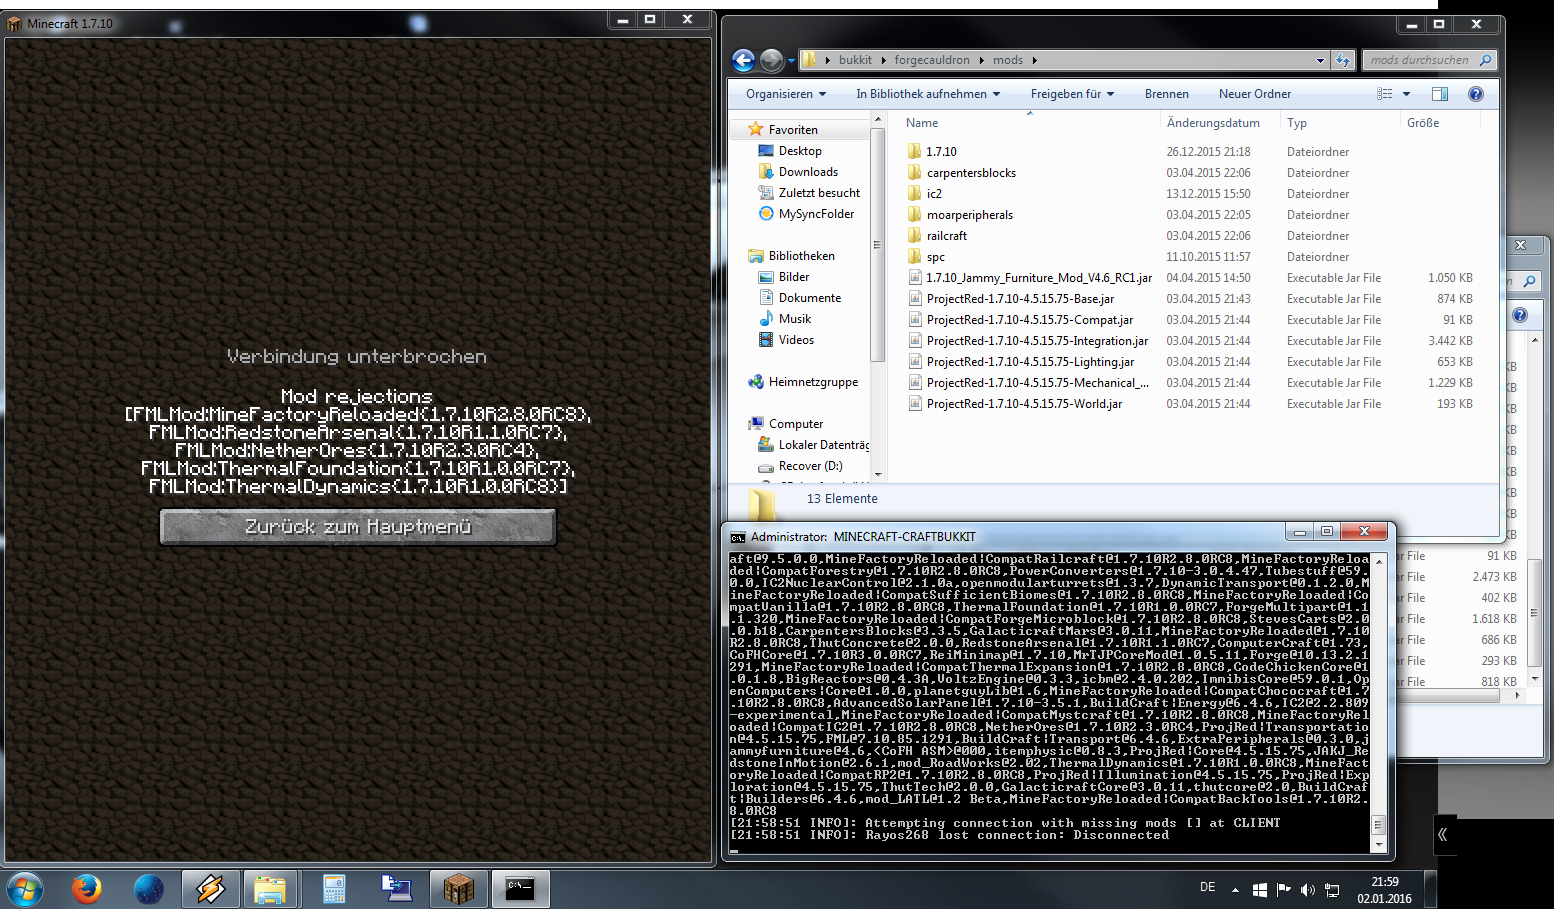Show hidden tray icons arrow
The height and width of the screenshot is (909, 1554).
1235,889
